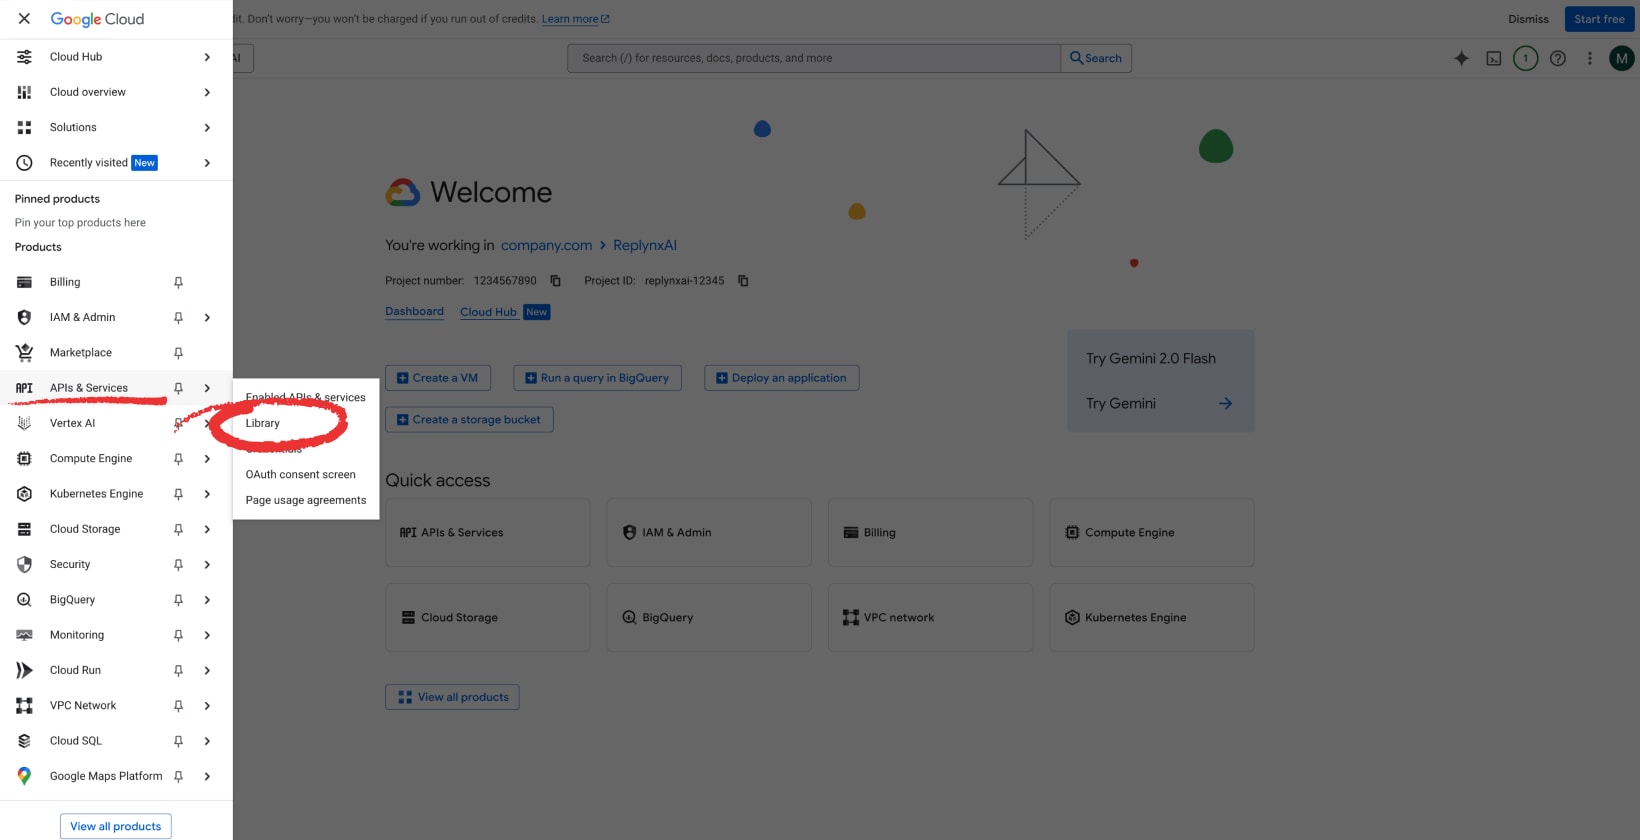The width and height of the screenshot is (1640, 840).
Task: Expand the Compute Engine submenu chevron
Action: click(x=207, y=459)
